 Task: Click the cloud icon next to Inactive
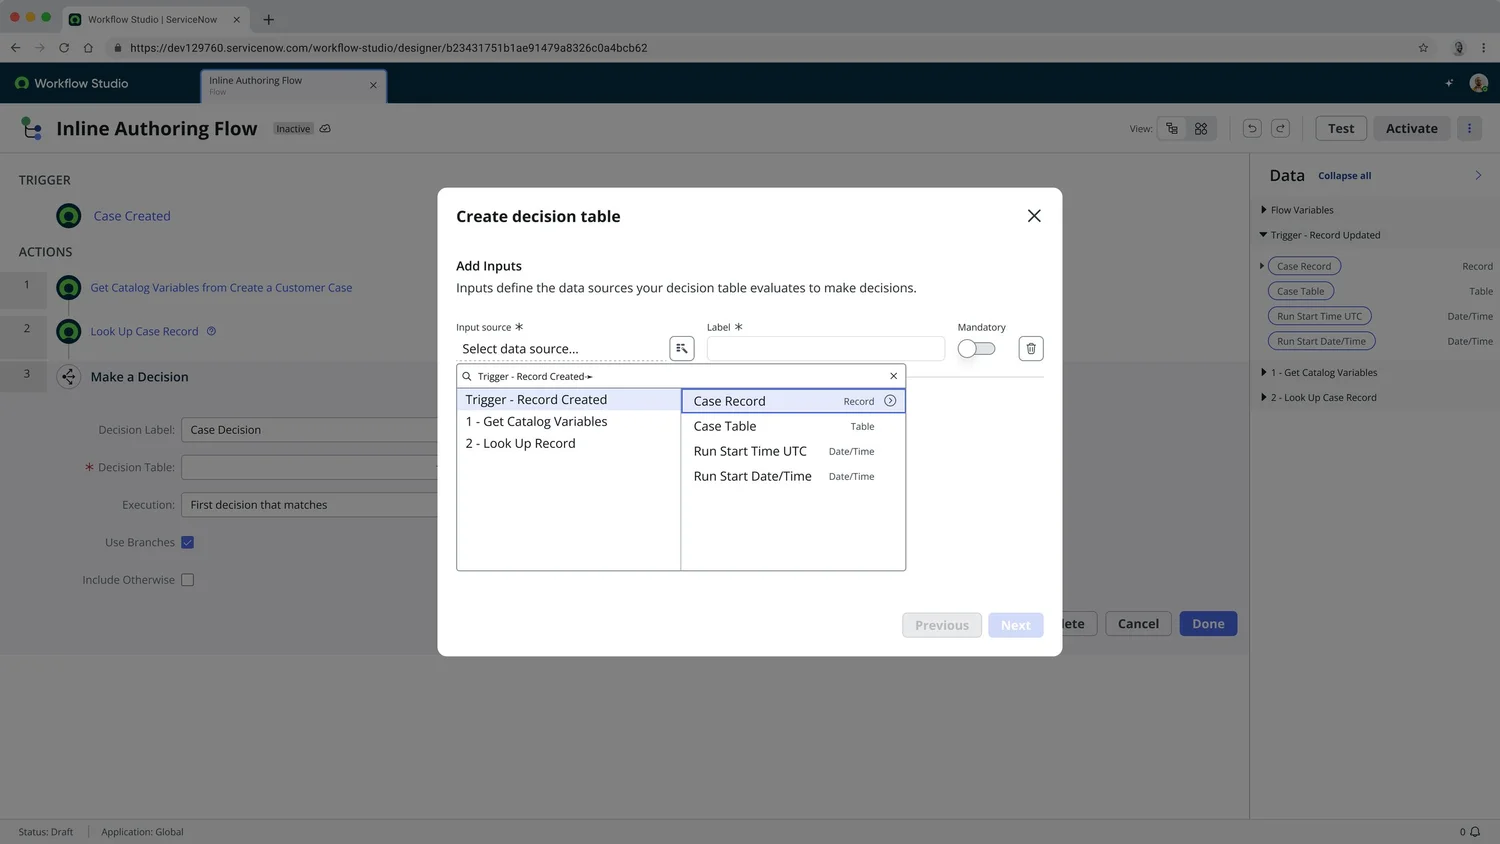tap(325, 128)
